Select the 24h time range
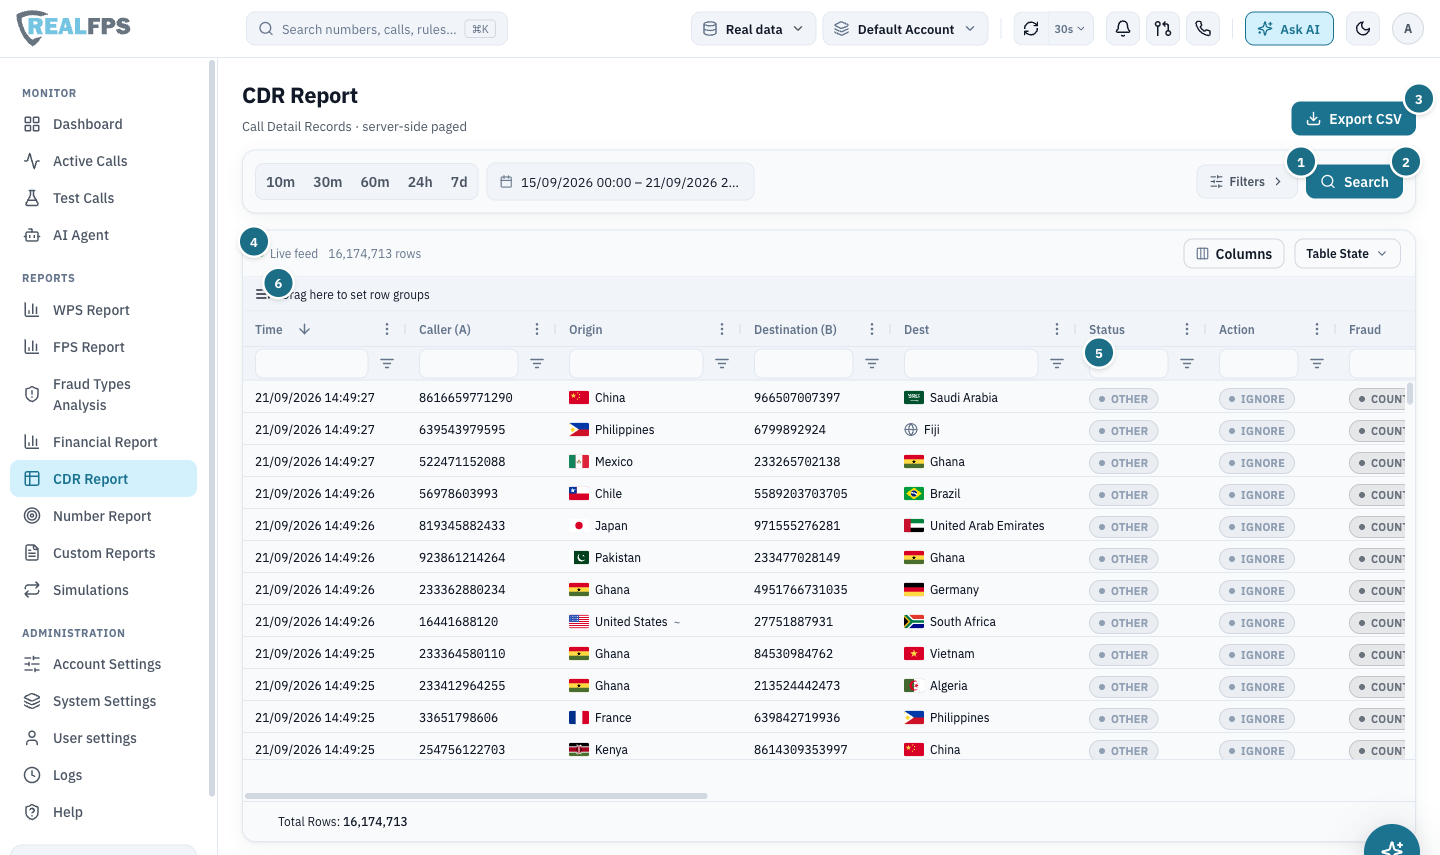 coord(420,182)
